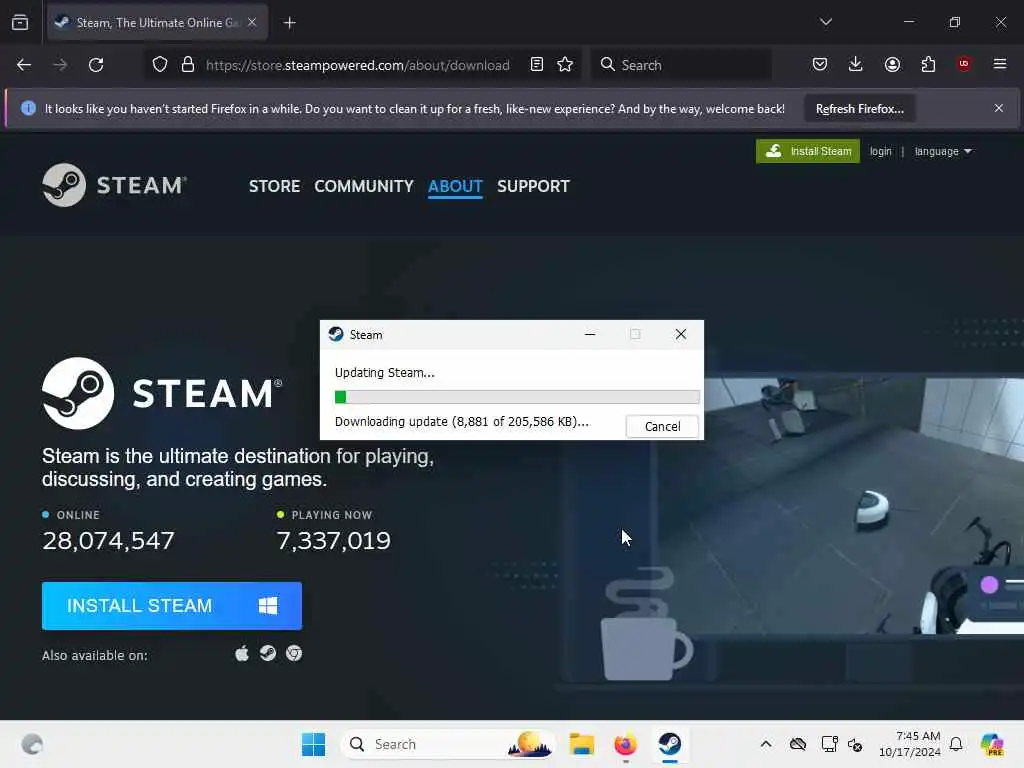Image resolution: width=1024 pixels, height=768 pixels.
Task: Dismiss the Firefox refresh notification bar
Action: pyautogui.click(x=999, y=108)
